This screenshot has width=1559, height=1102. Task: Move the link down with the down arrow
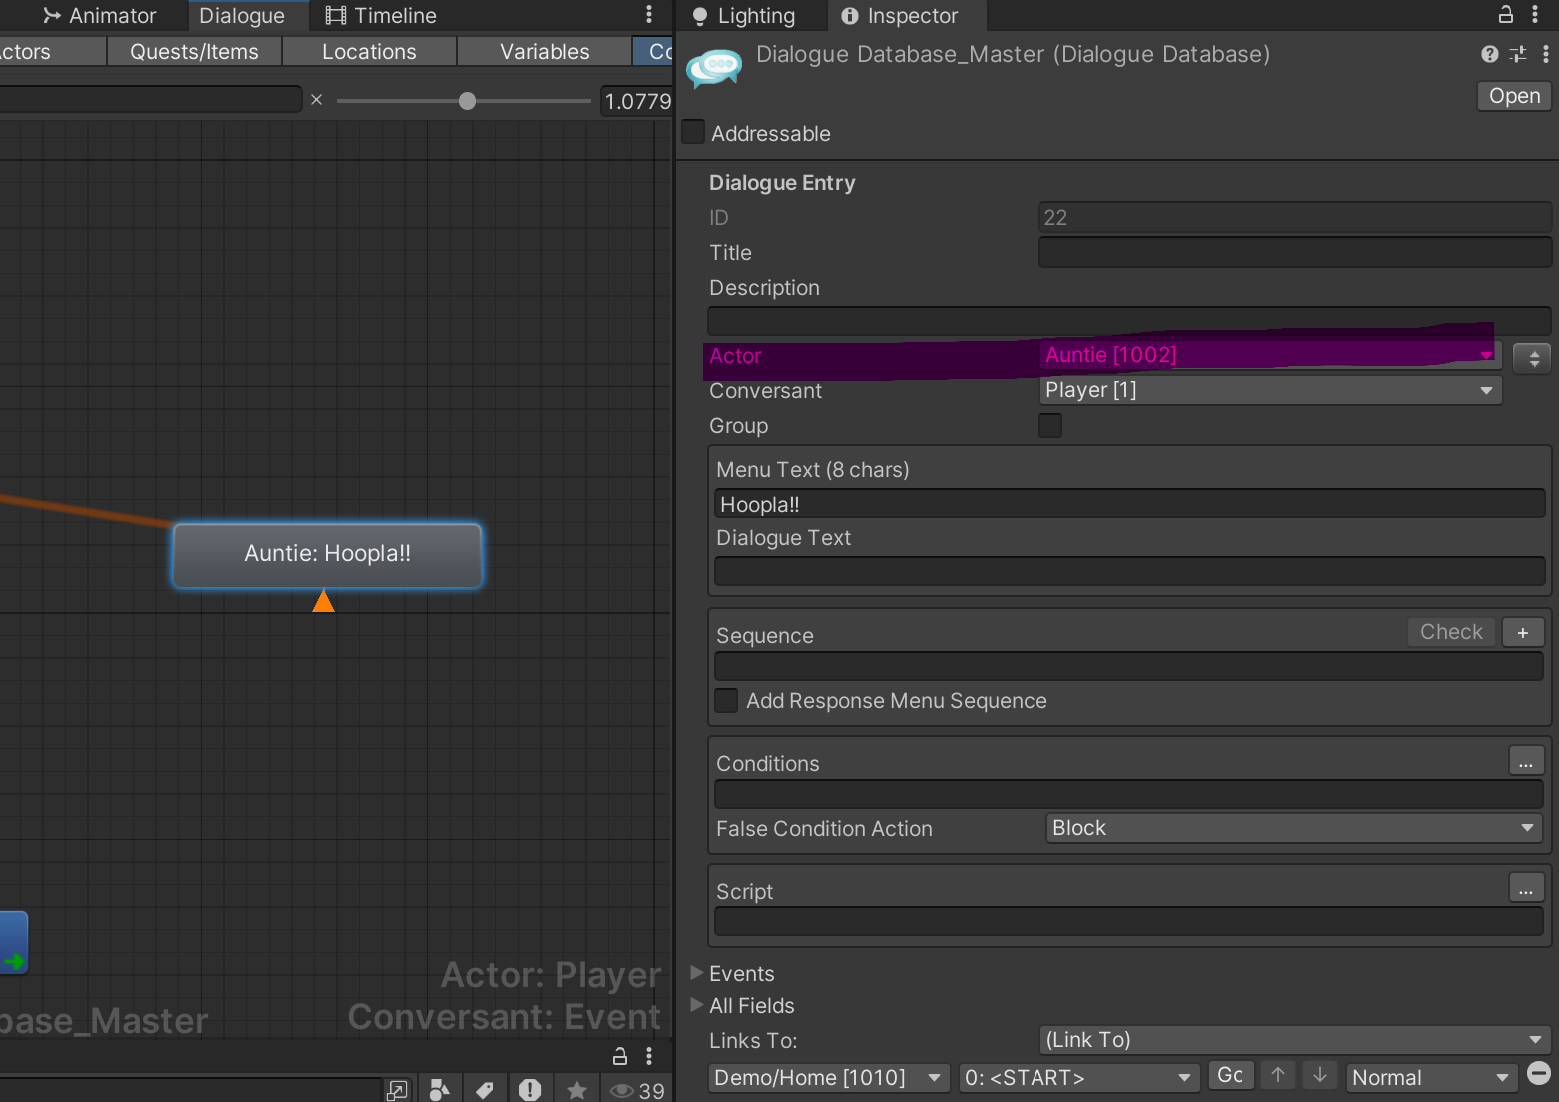(1320, 1075)
